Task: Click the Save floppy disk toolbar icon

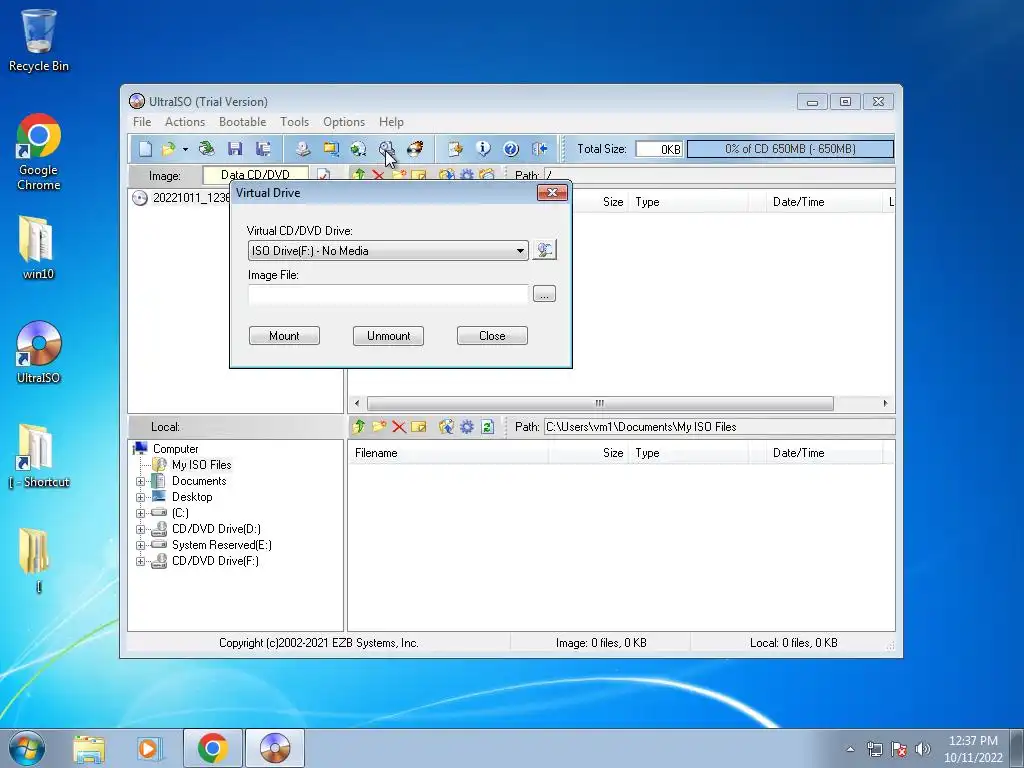Action: 235,149
